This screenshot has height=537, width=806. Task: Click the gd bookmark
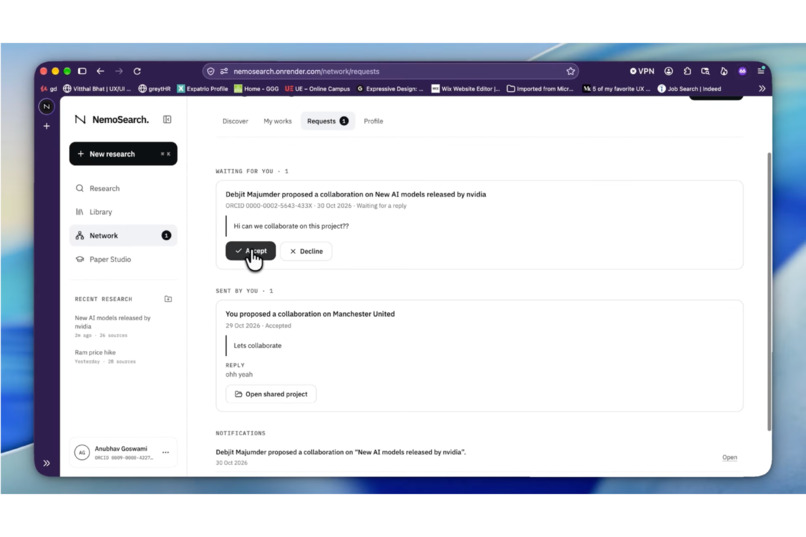coord(49,88)
